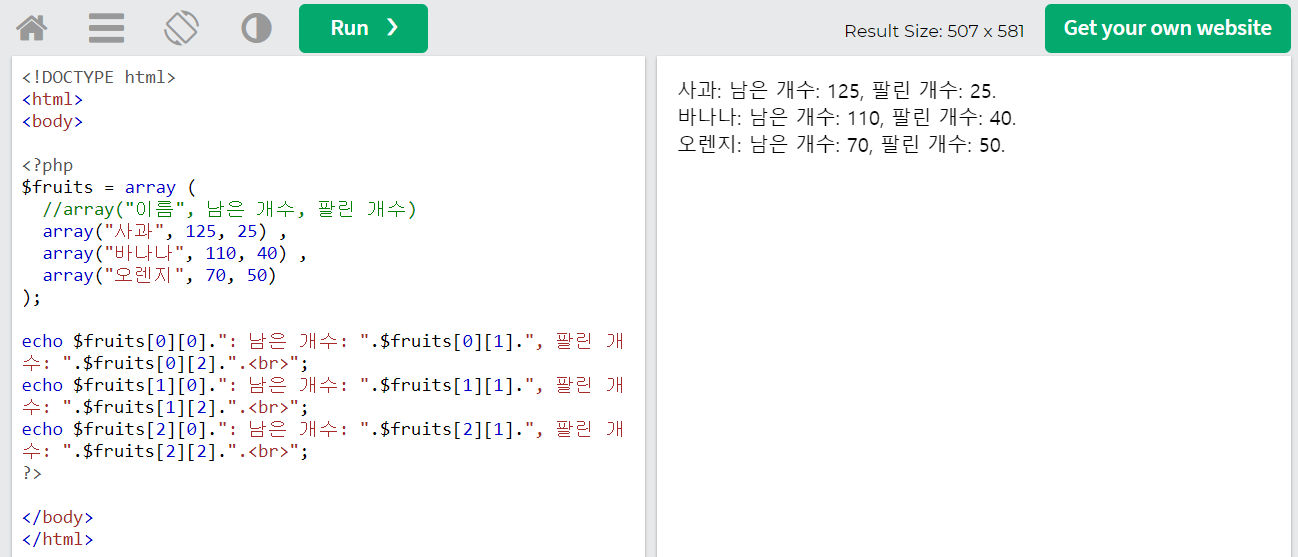
Task: Click the output line starting 바나나
Action: click(847, 117)
